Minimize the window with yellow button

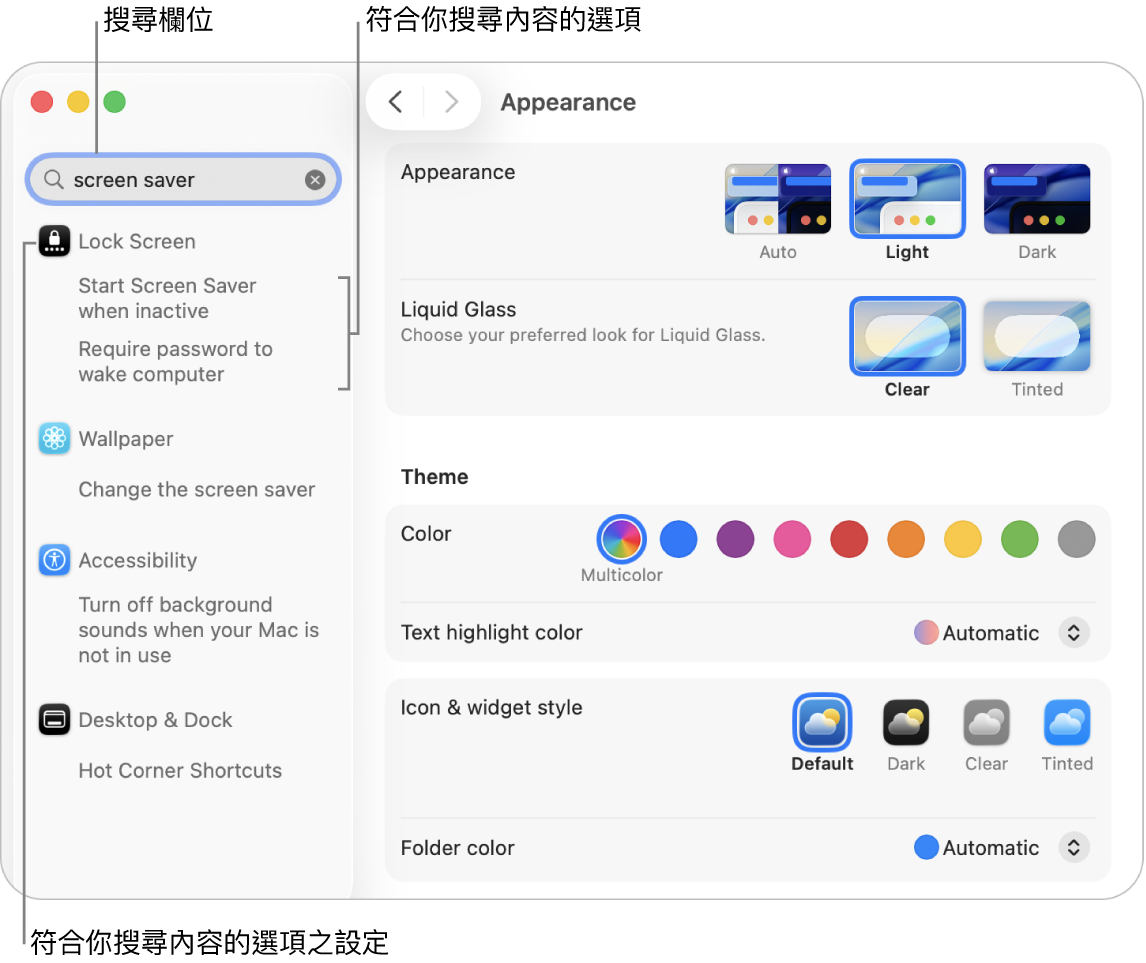(78, 102)
